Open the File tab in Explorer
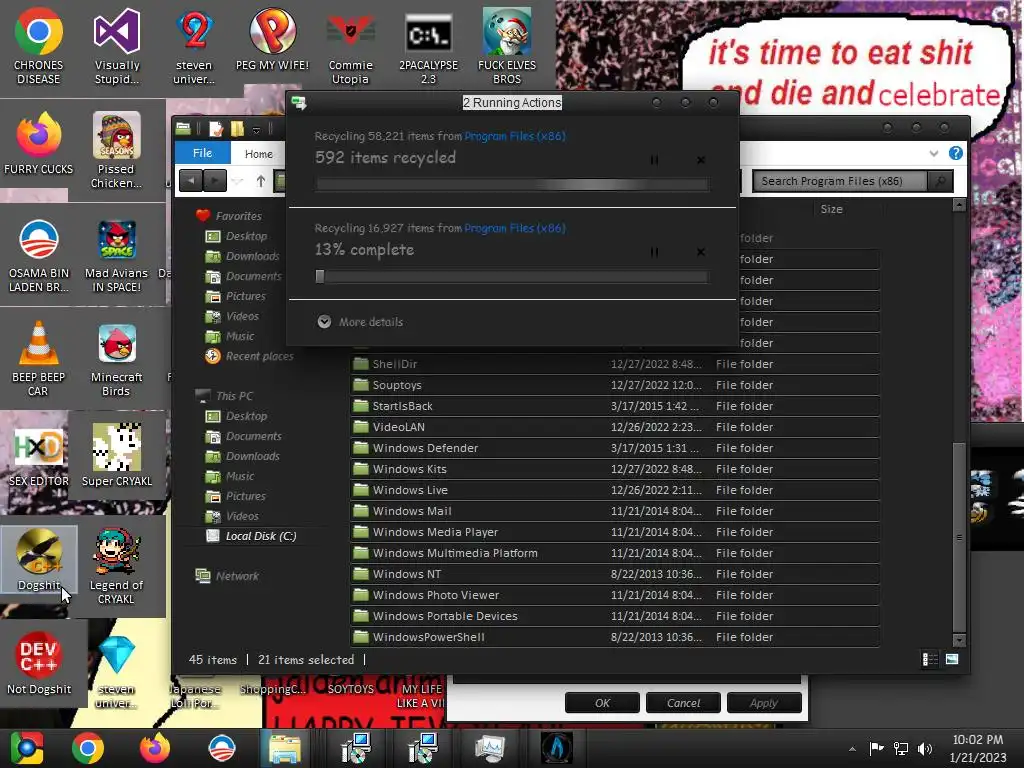This screenshot has height=768, width=1024. coord(202,153)
